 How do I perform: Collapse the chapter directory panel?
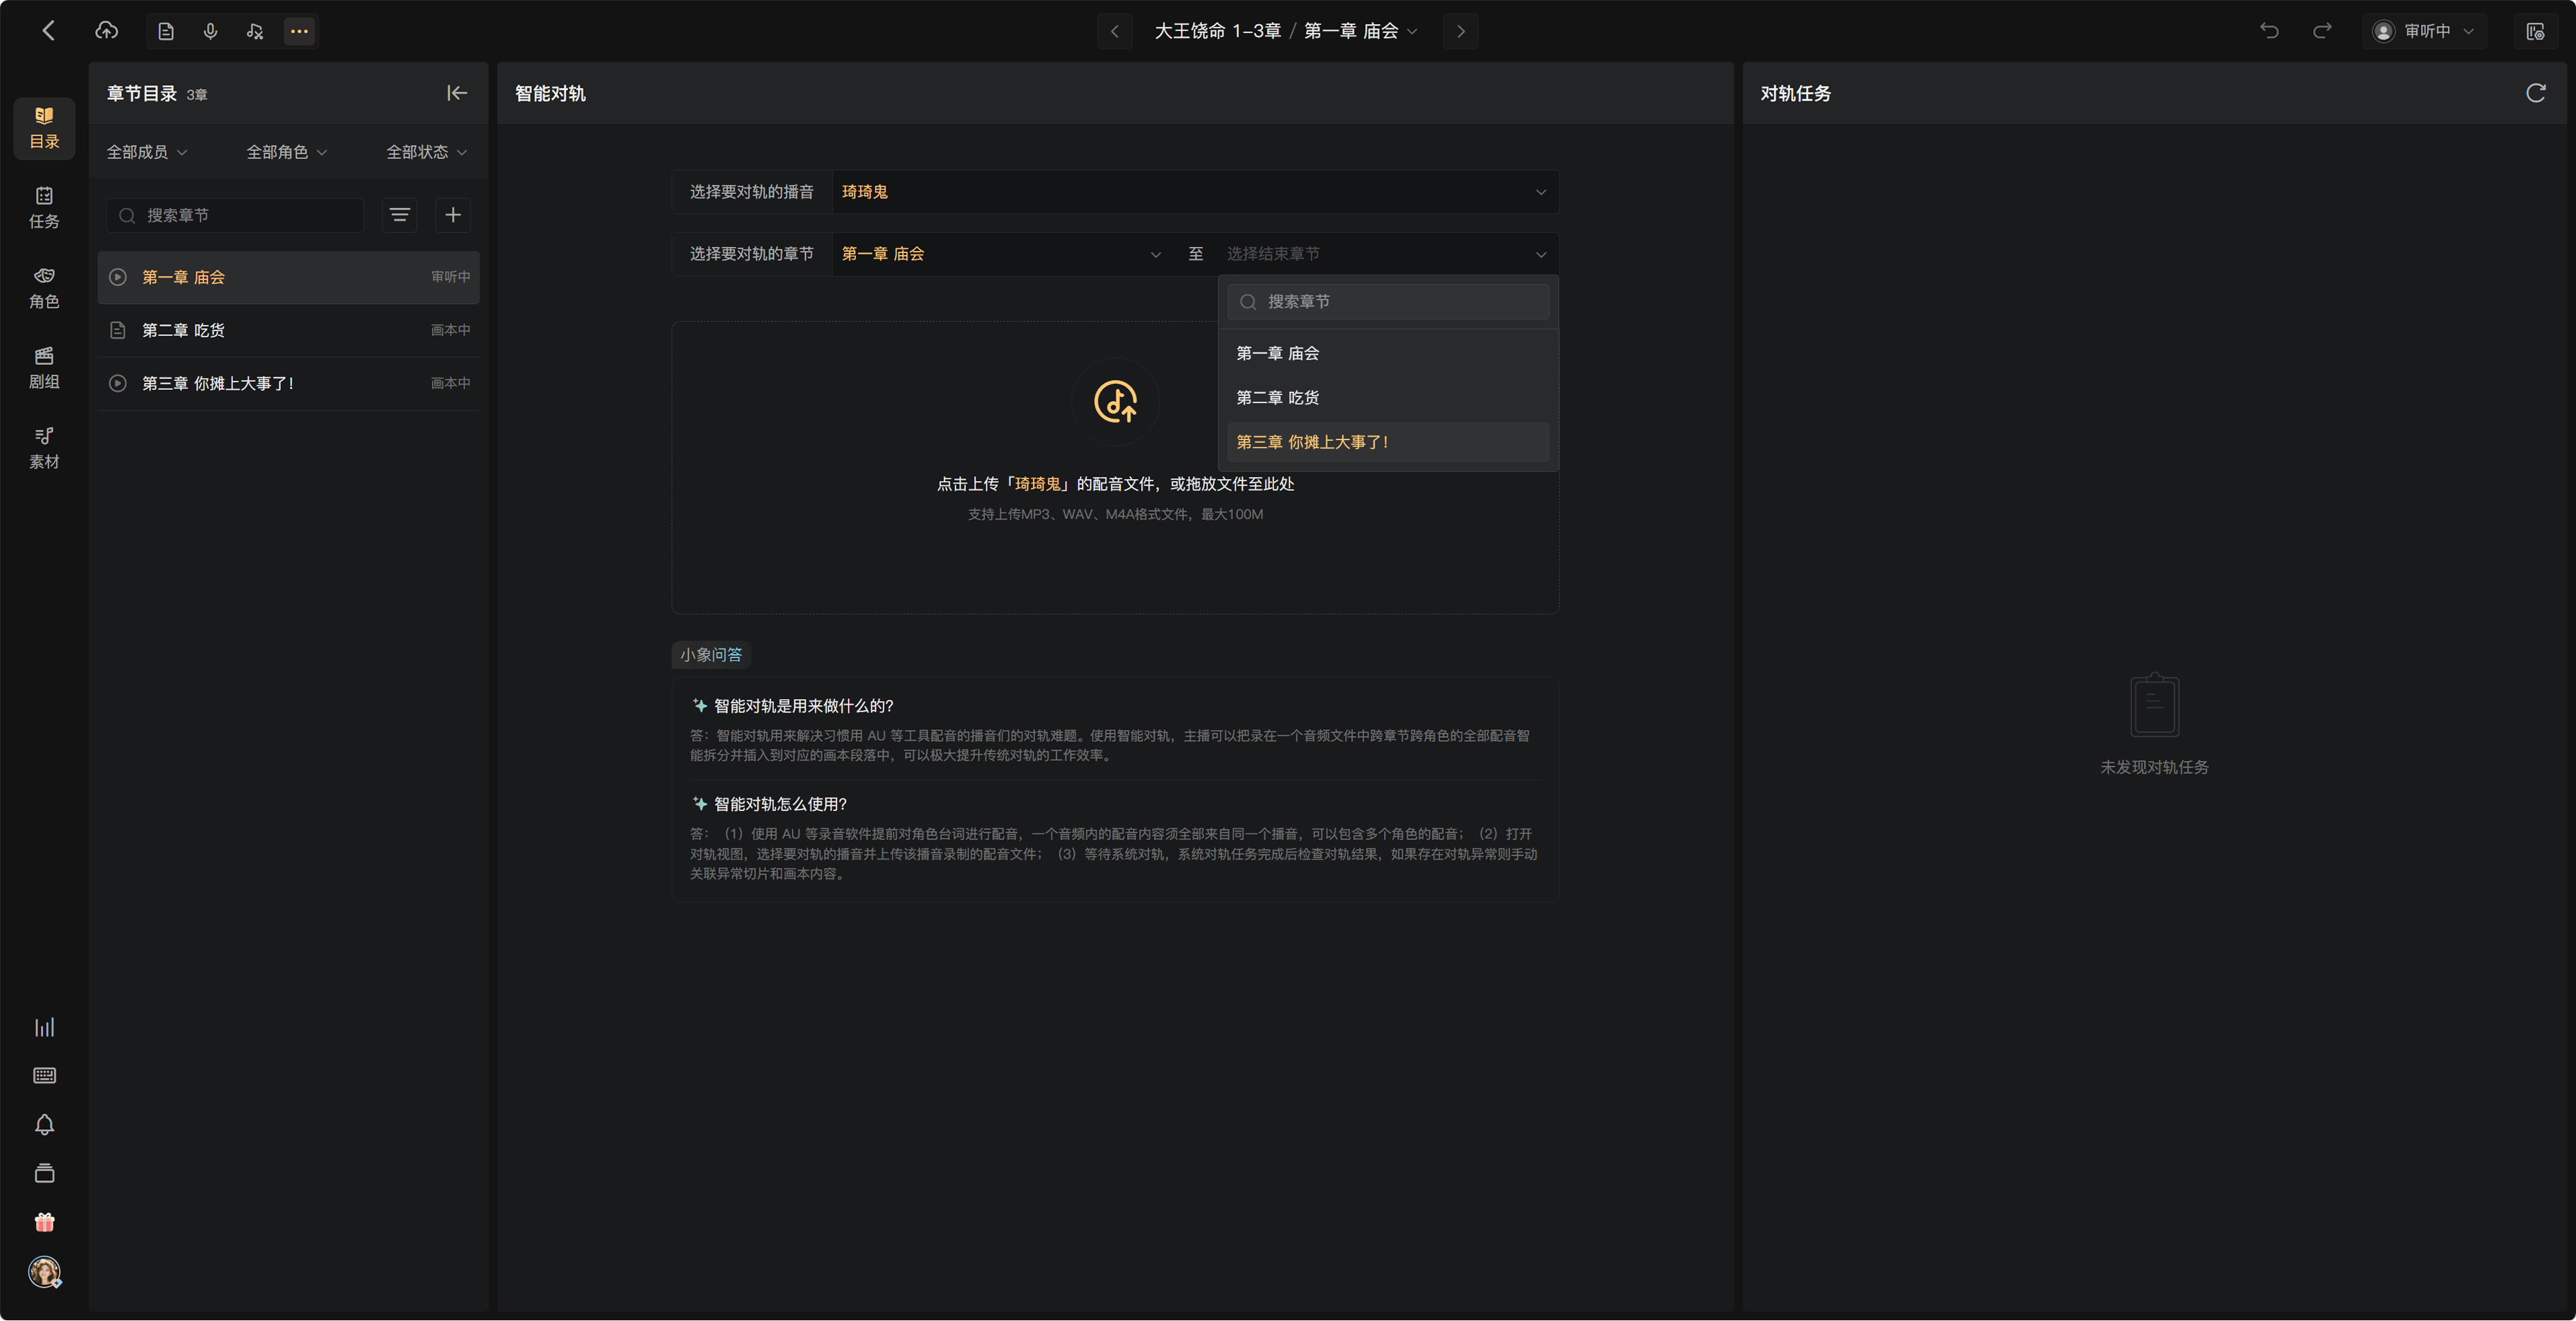(457, 93)
